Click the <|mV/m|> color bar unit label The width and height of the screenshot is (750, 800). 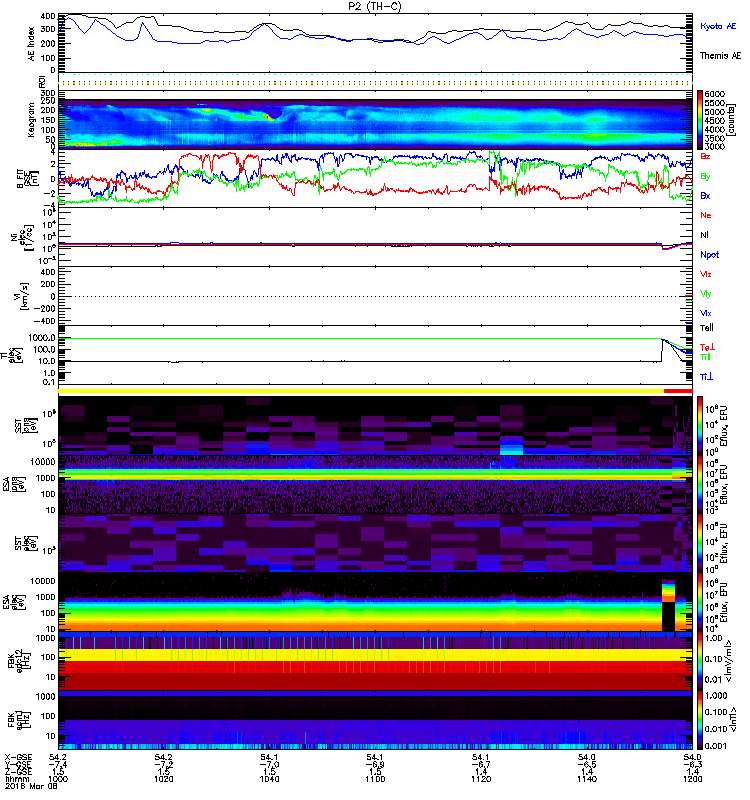coord(731,661)
